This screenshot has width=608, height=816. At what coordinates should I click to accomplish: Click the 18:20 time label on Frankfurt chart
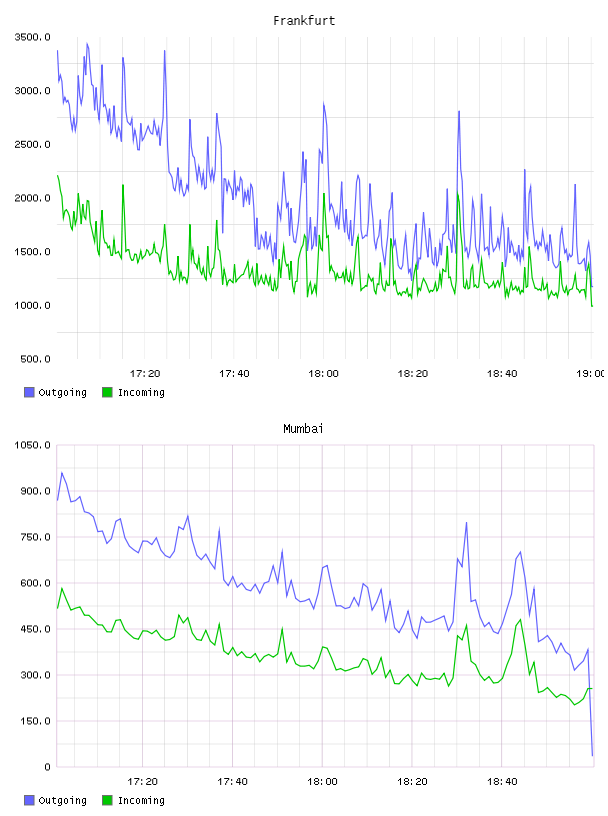413,373
